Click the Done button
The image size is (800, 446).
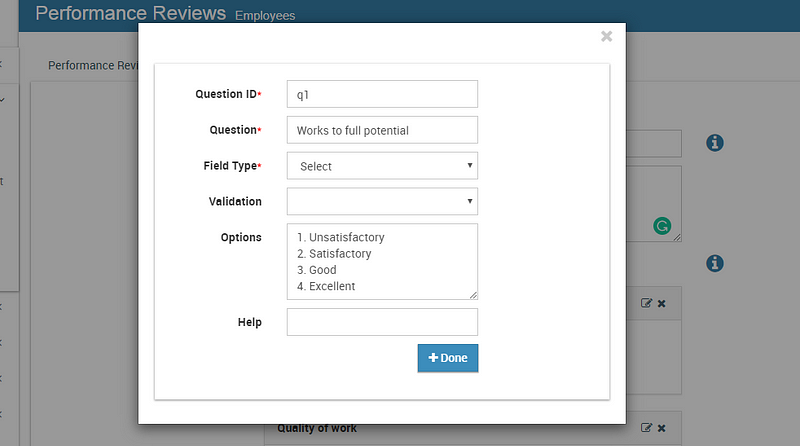point(447,358)
